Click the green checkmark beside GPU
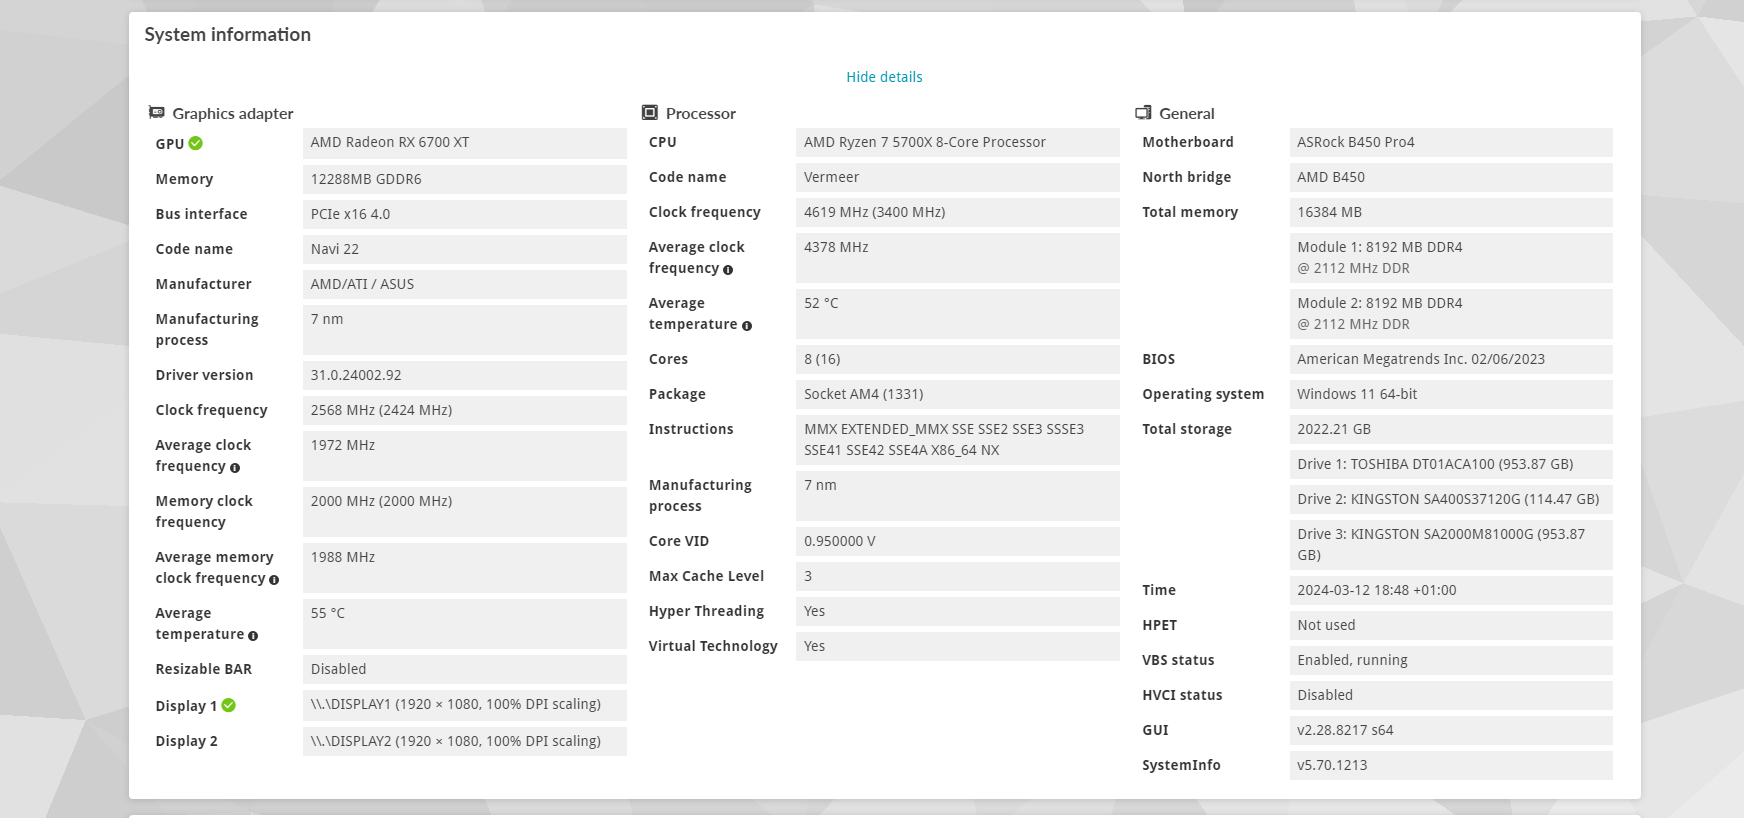 [x=196, y=143]
